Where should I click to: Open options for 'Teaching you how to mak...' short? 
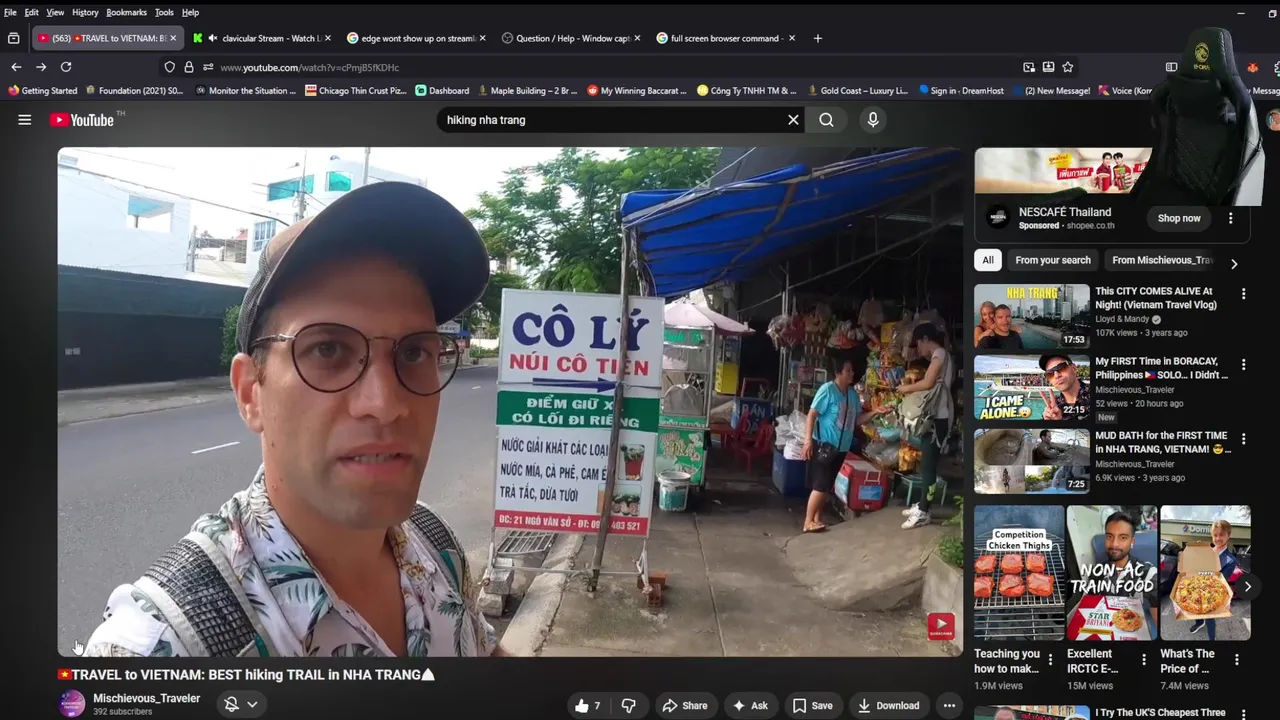click(1050, 659)
